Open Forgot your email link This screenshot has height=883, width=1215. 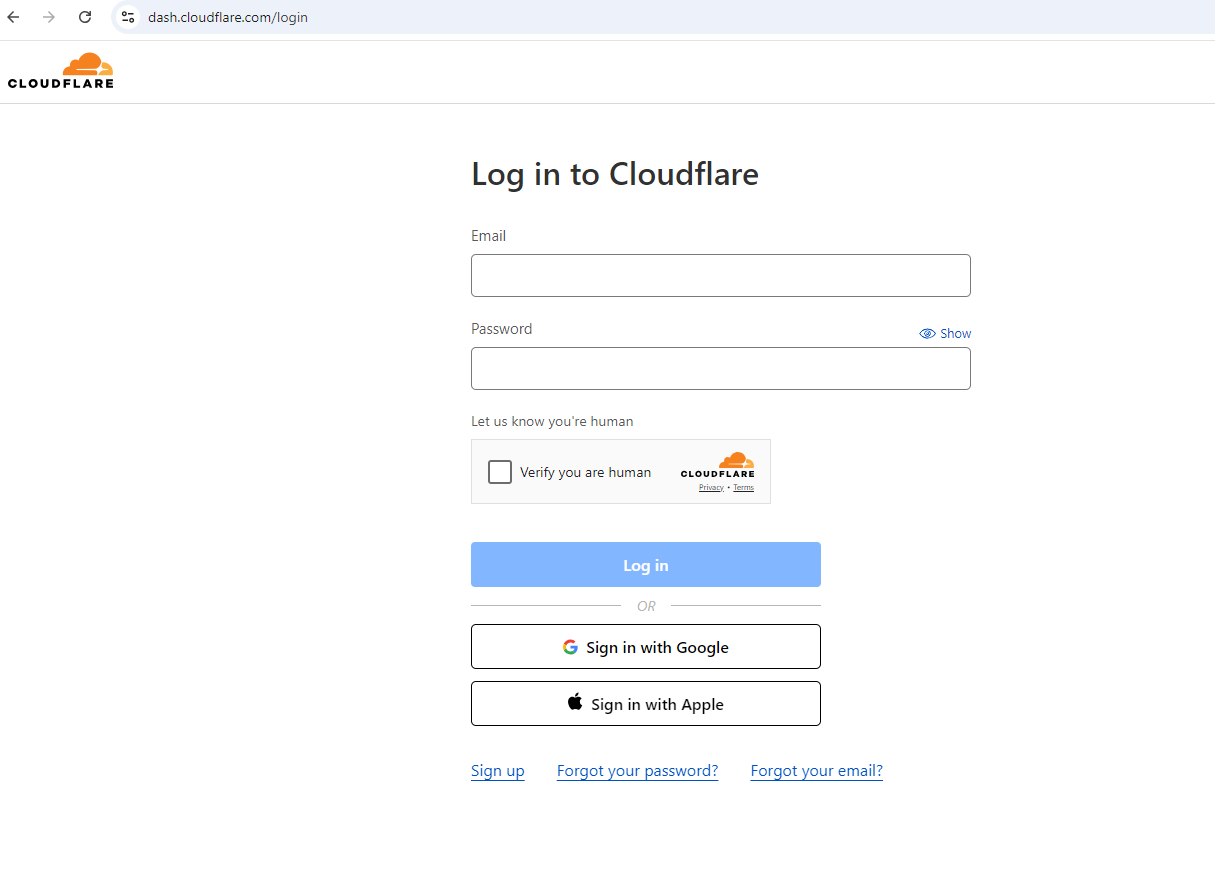click(x=816, y=771)
